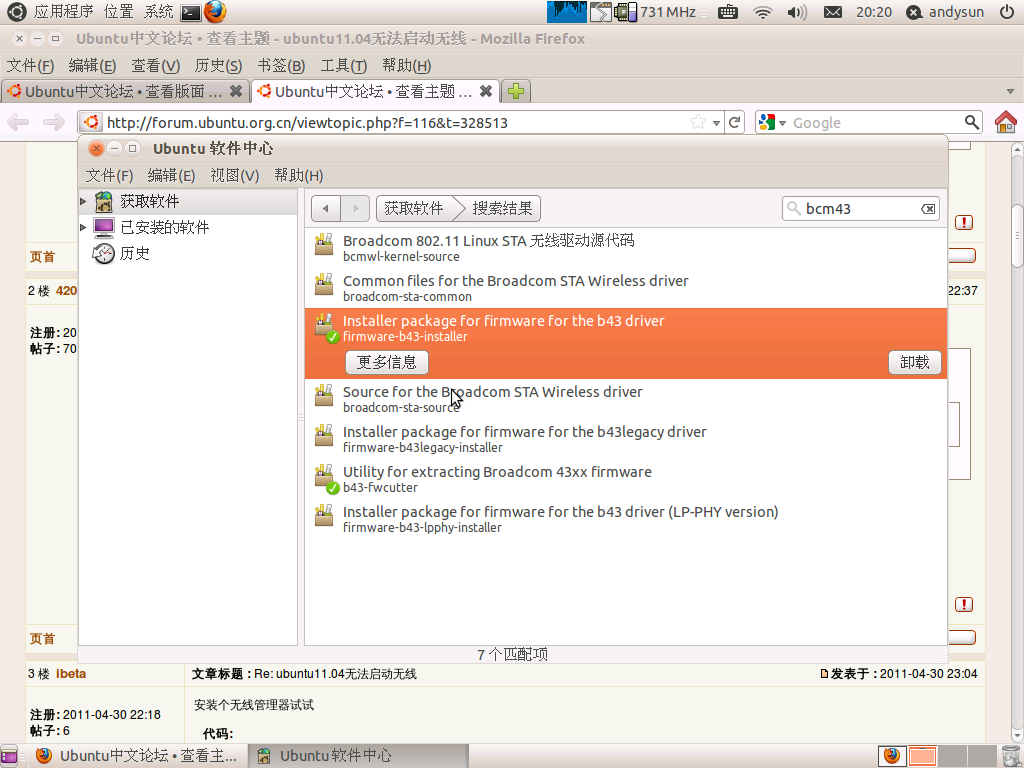Click the Firefox search magnifier icon
This screenshot has width=1024, height=768.
click(972, 122)
